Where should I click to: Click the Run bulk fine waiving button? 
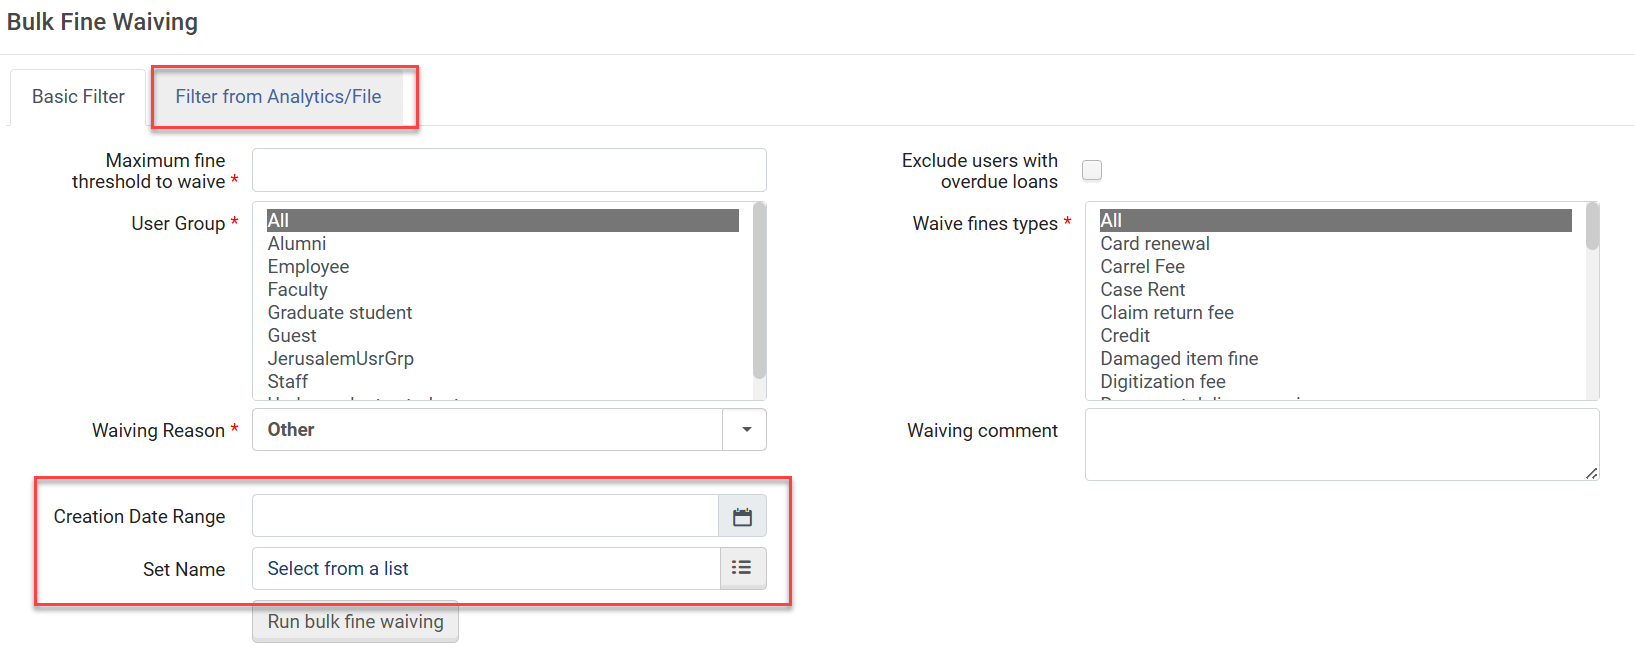(x=355, y=621)
